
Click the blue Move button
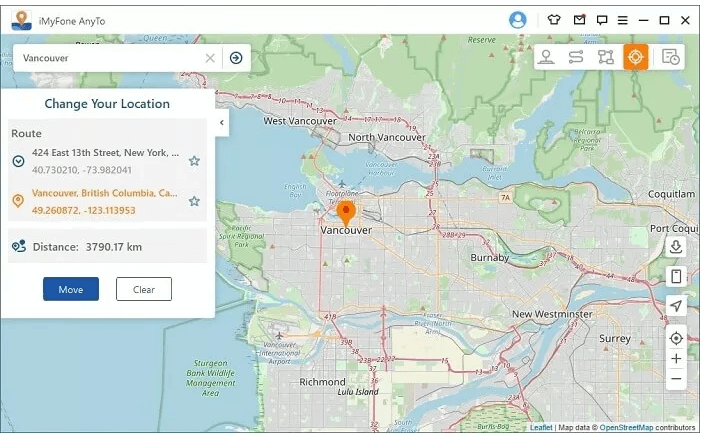[71, 289]
